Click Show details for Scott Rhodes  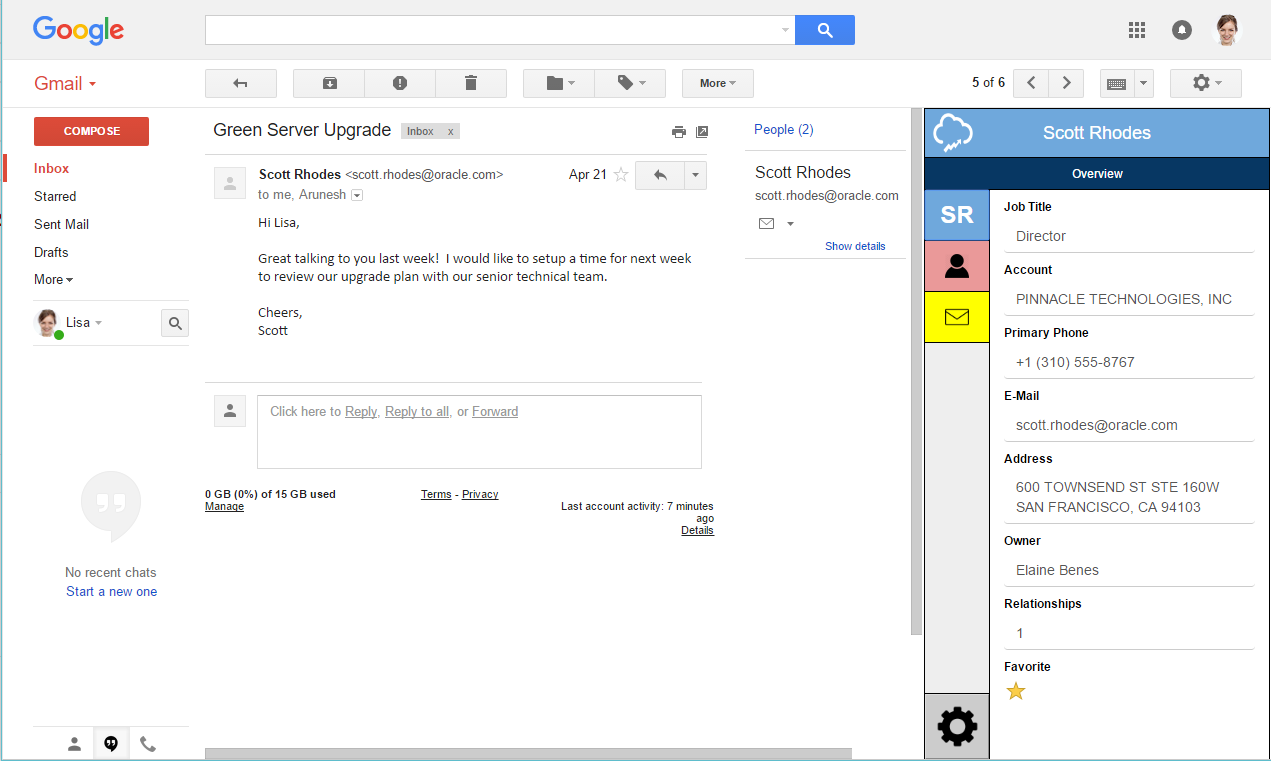pos(855,246)
